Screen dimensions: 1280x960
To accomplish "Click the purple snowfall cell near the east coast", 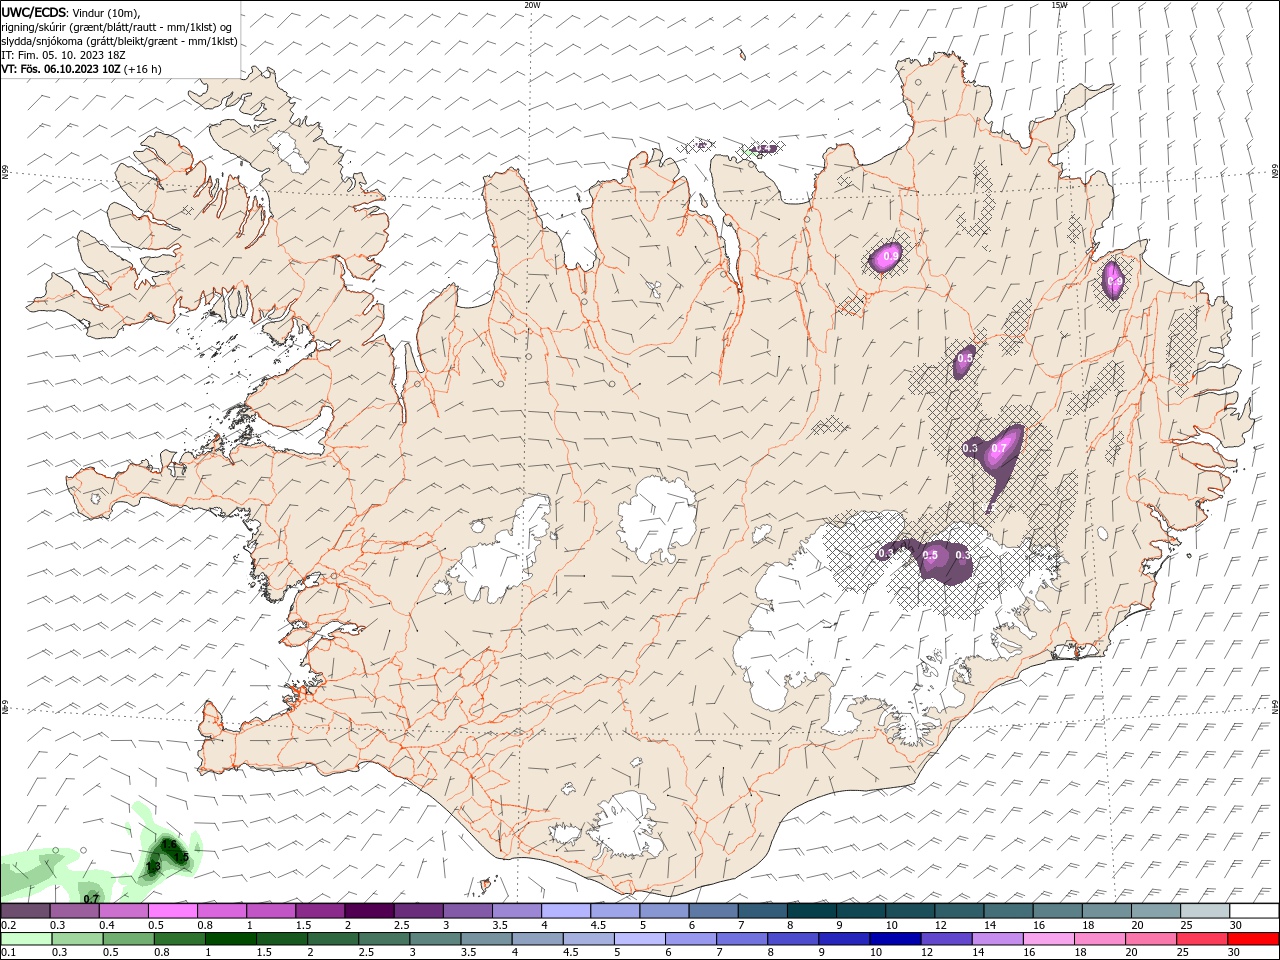I will (1113, 281).
